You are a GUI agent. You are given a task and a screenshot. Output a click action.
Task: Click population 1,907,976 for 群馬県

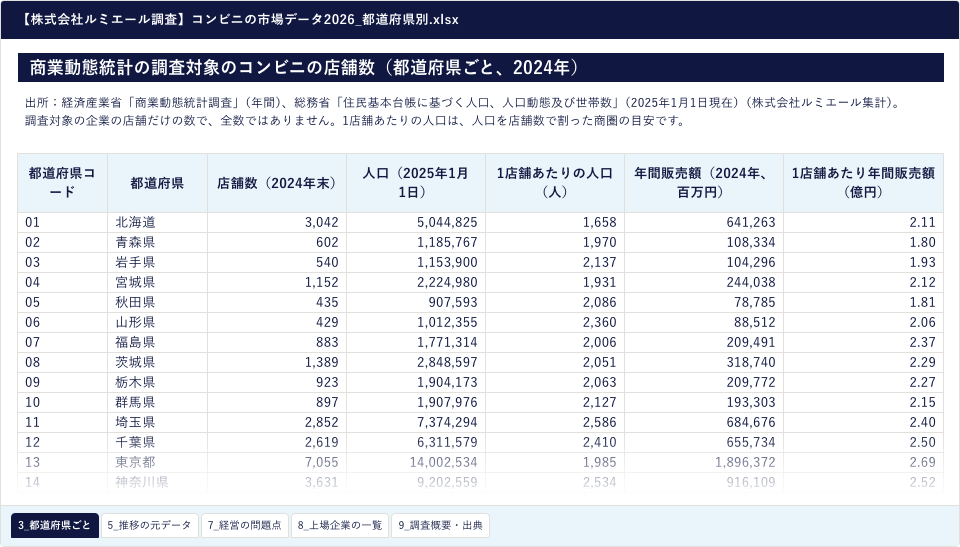tap(416, 402)
